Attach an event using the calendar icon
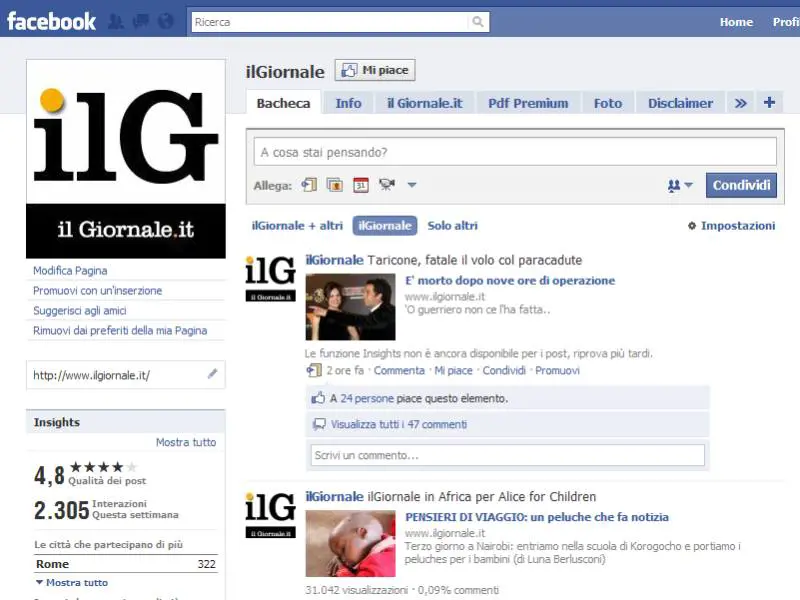The width and height of the screenshot is (800, 600). [361, 185]
